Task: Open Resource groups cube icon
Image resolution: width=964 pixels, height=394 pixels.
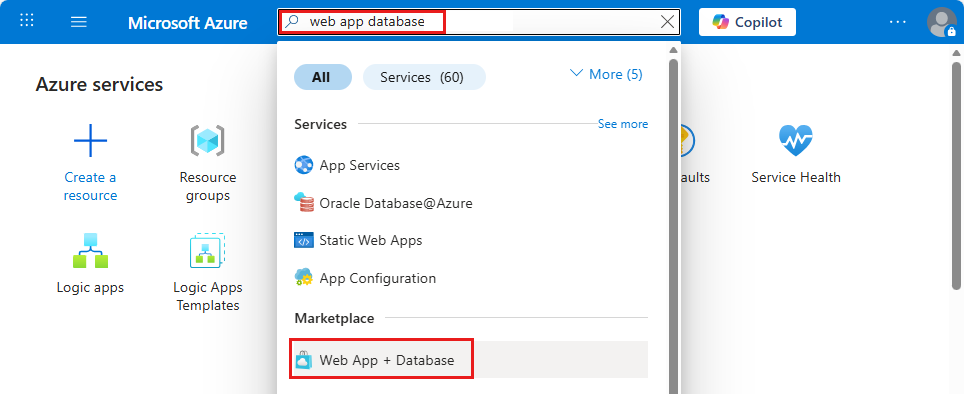Action: [x=207, y=141]
